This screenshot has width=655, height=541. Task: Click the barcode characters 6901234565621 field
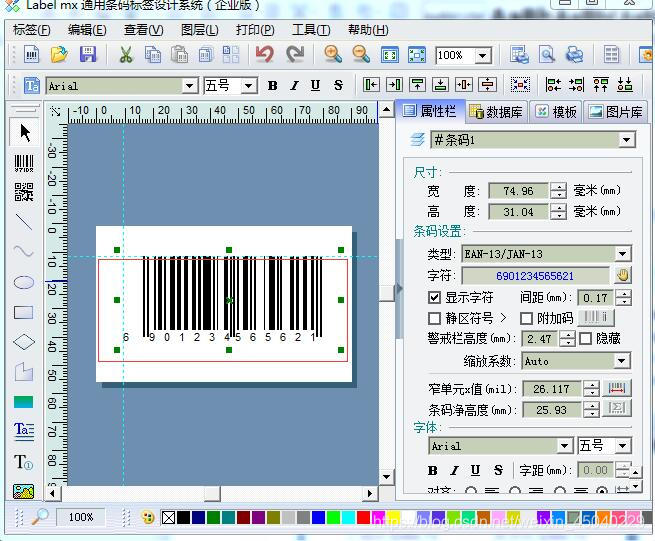pyautogui.click(x=535, y=276)
